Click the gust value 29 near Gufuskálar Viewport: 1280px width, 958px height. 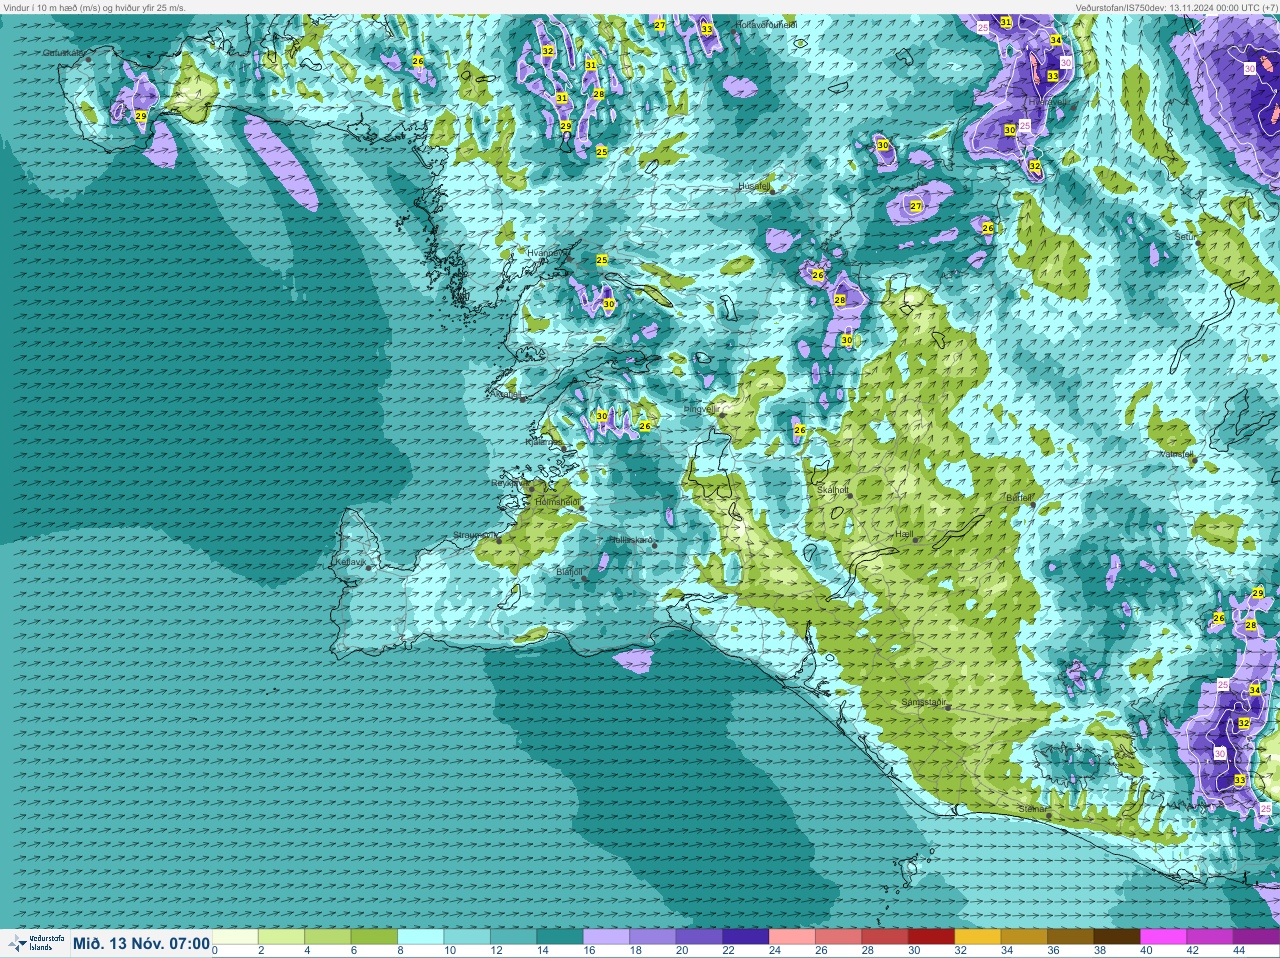pos(140,117)
